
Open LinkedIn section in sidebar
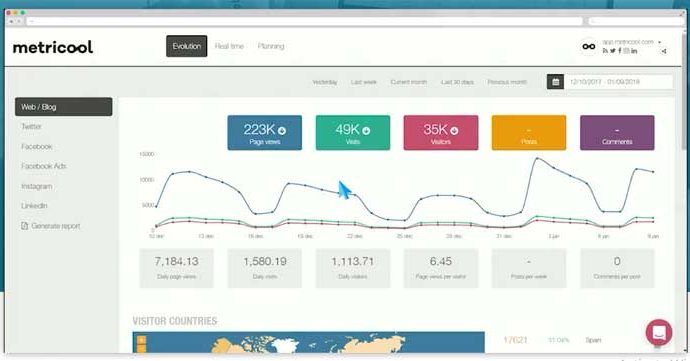coord(34,206)
